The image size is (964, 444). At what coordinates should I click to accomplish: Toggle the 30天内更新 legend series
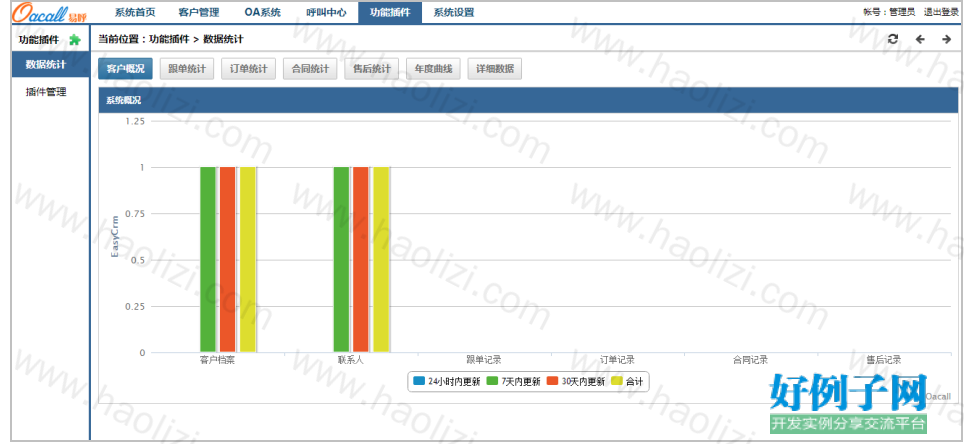(x=576, y=381)
